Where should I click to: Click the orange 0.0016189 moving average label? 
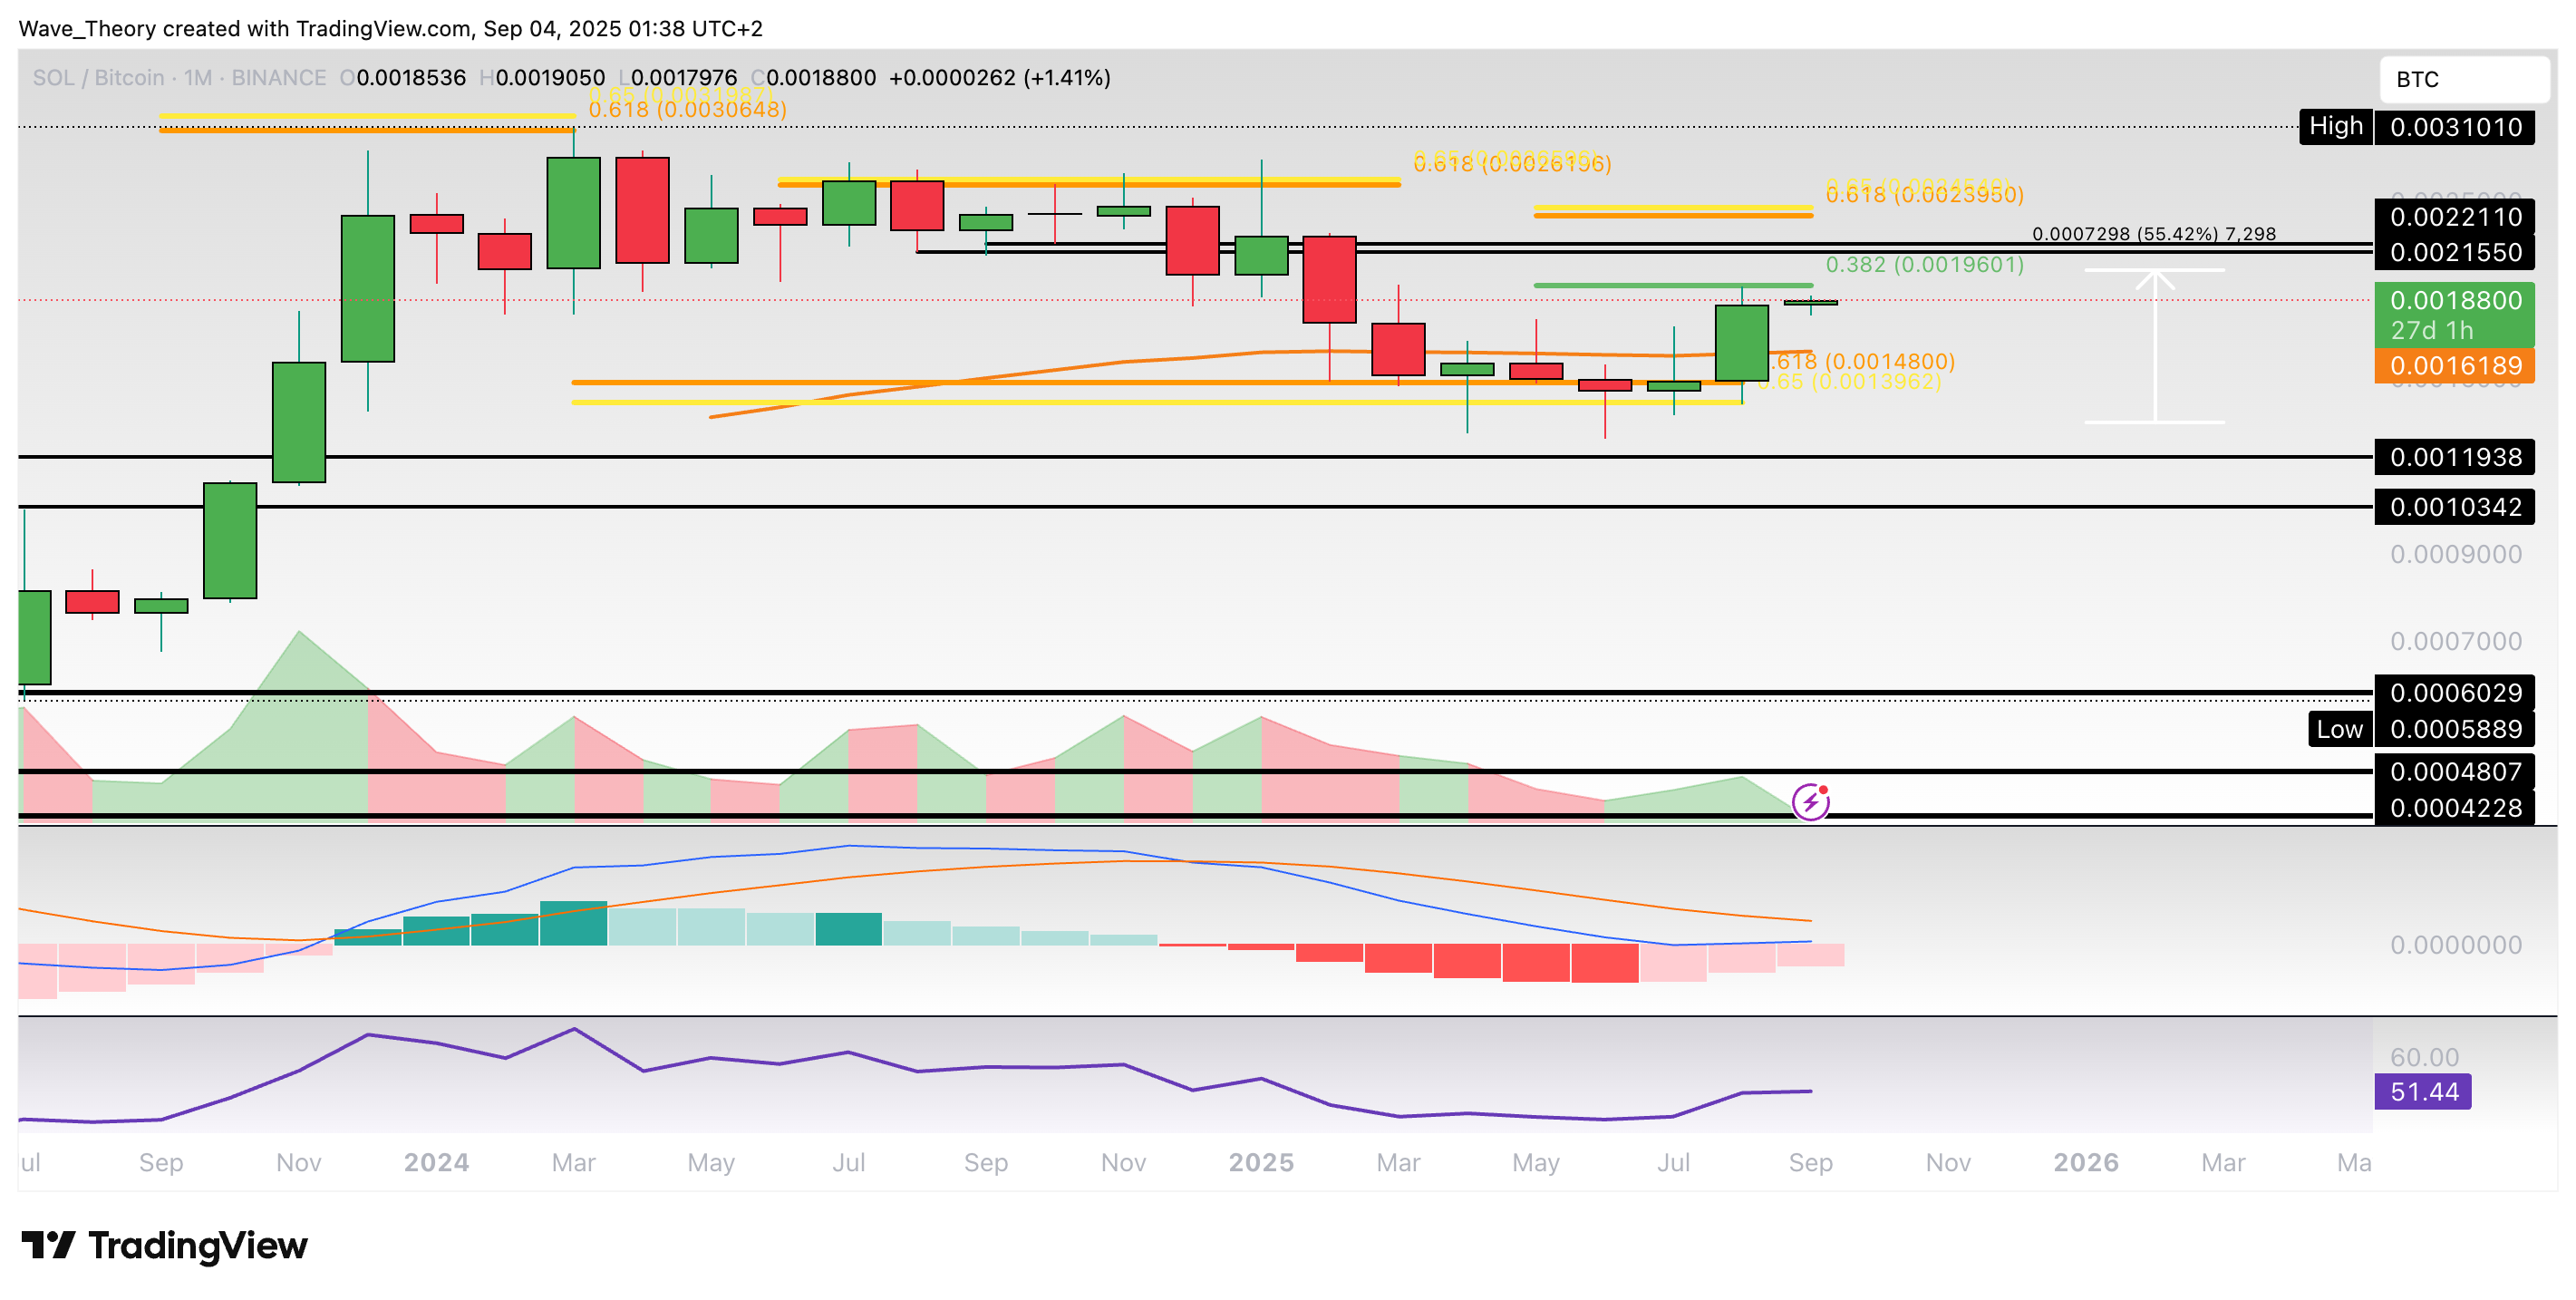coord(2454,366)
